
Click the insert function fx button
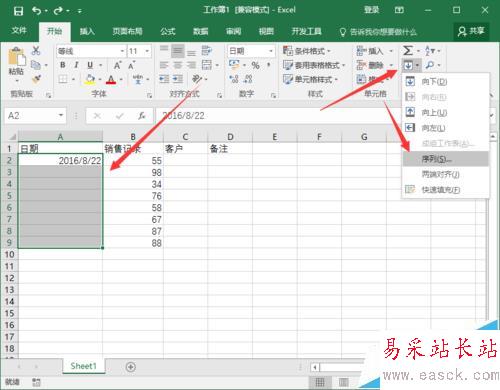pos(142,116)
